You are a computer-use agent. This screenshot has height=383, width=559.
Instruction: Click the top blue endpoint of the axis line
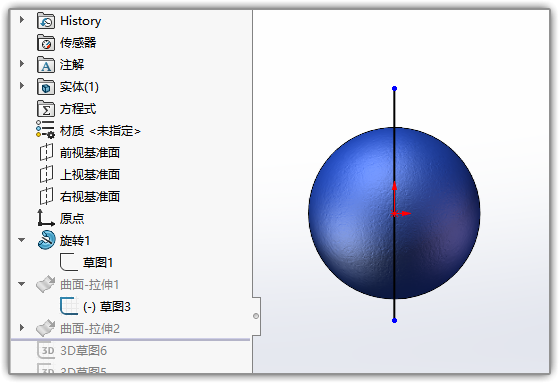point(394,88)
